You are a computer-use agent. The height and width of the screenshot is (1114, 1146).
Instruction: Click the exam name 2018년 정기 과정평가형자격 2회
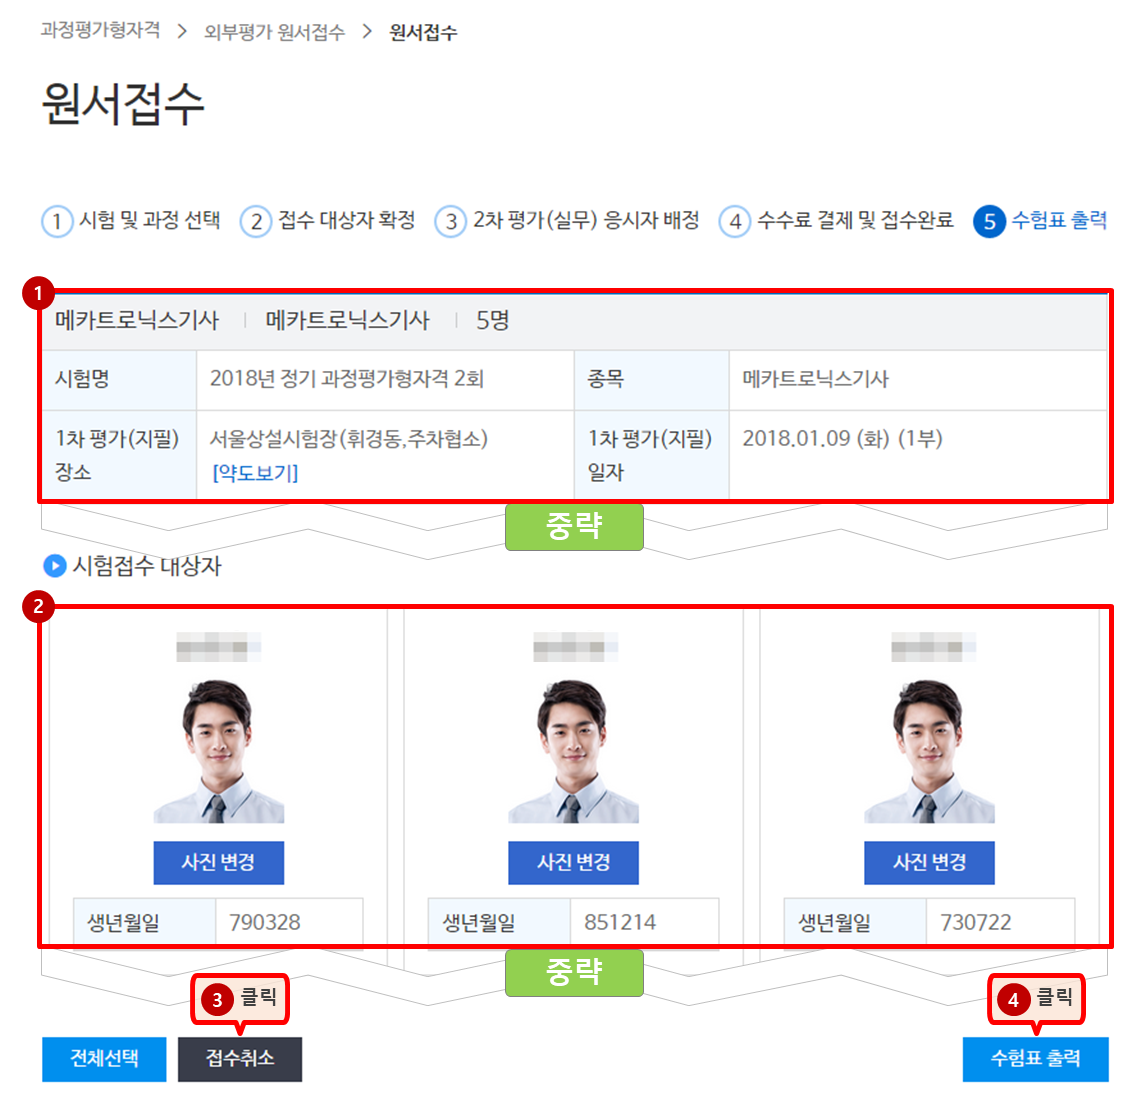click(x=346, y=379)
